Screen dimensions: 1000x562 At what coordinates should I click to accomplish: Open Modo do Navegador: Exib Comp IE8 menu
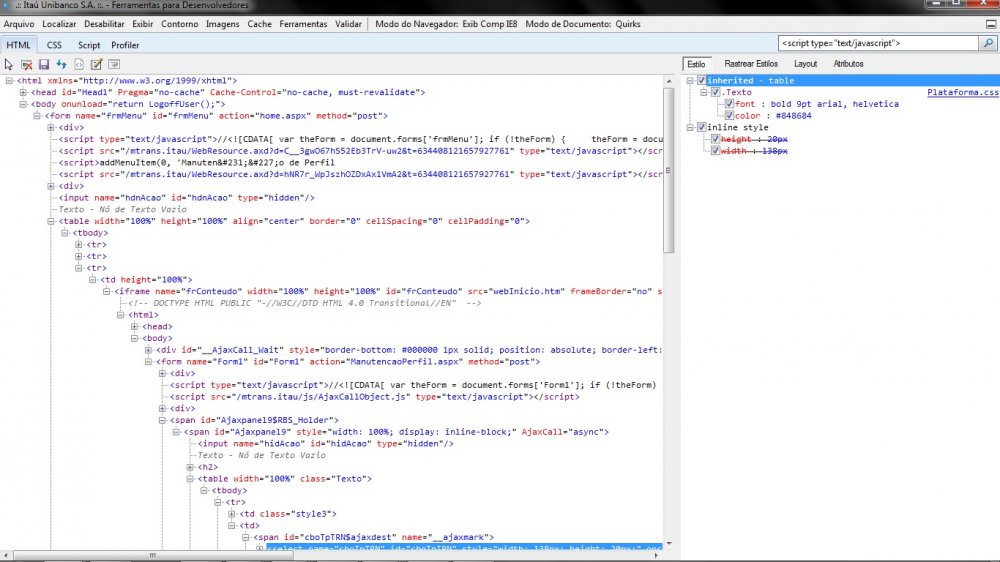(446, 24)
